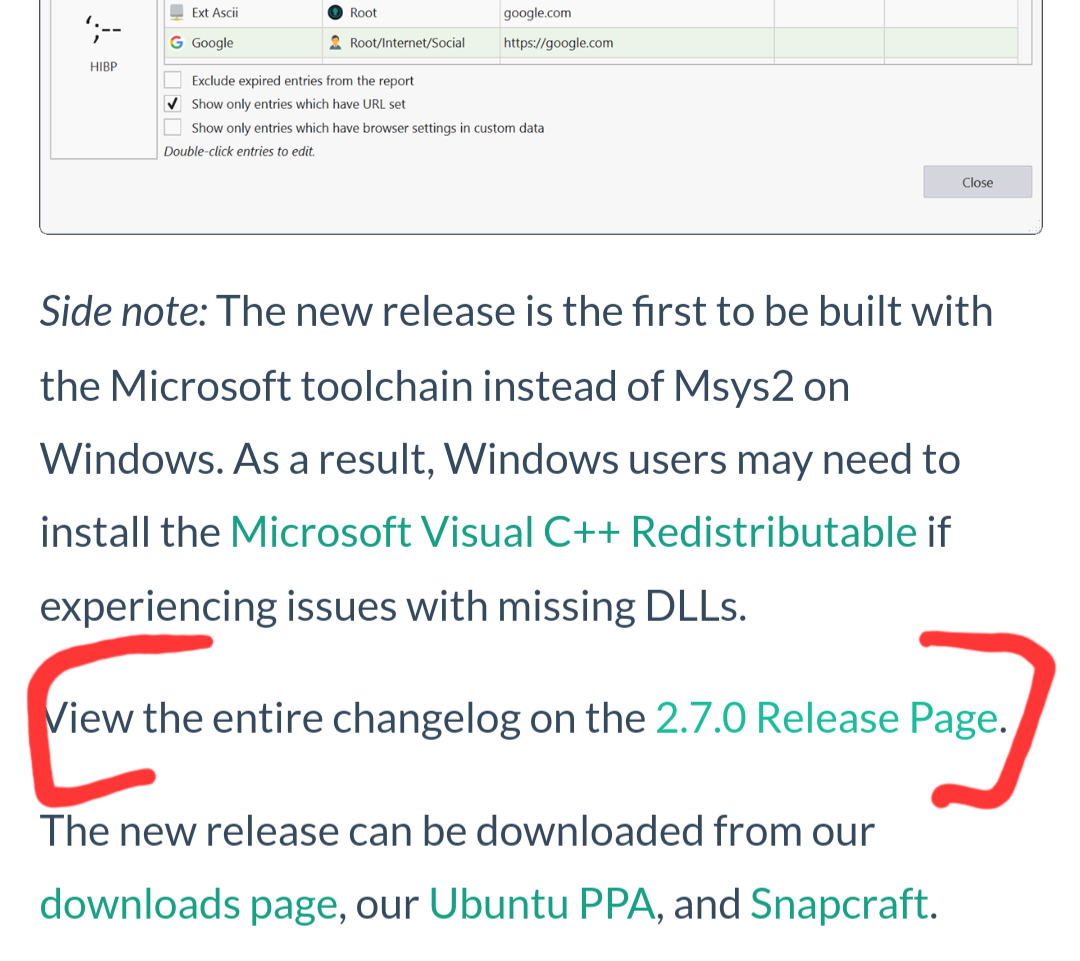Enable 'Exclude expired entries from the report'
This screenshot has height=961, width=1080.
172,79
